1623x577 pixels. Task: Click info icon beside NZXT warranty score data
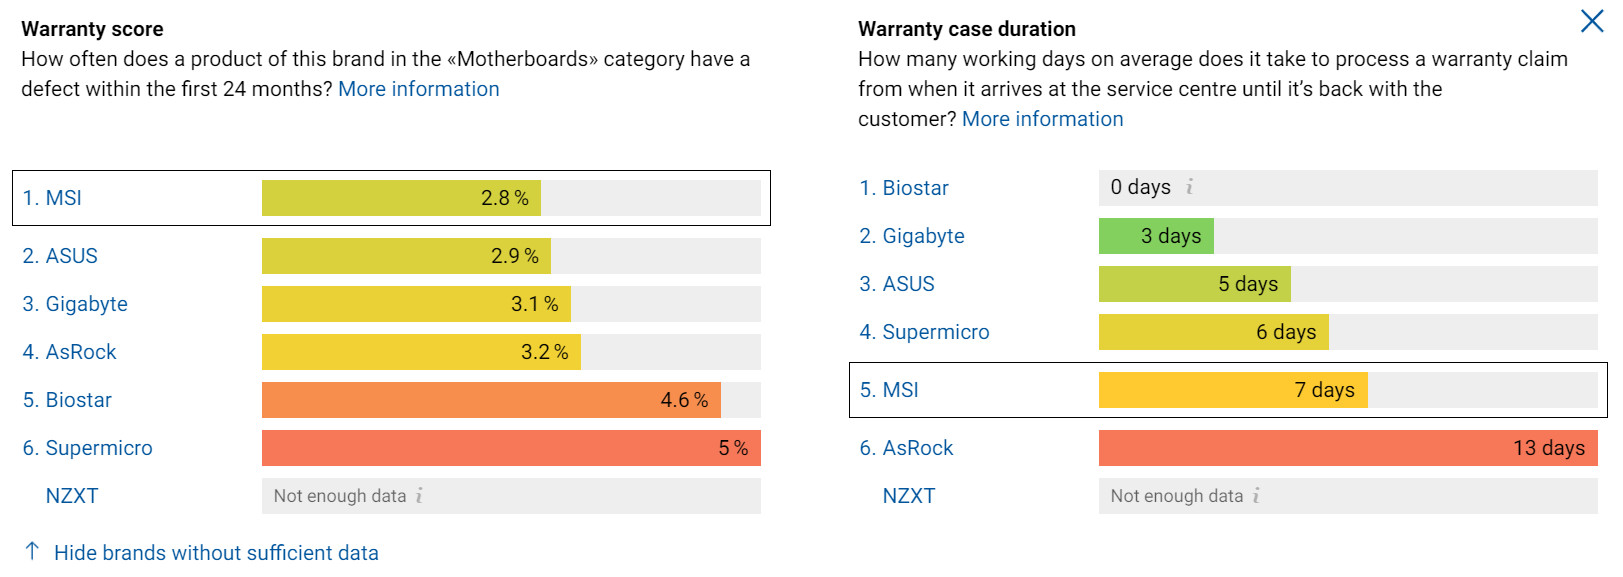coord(419,495)
